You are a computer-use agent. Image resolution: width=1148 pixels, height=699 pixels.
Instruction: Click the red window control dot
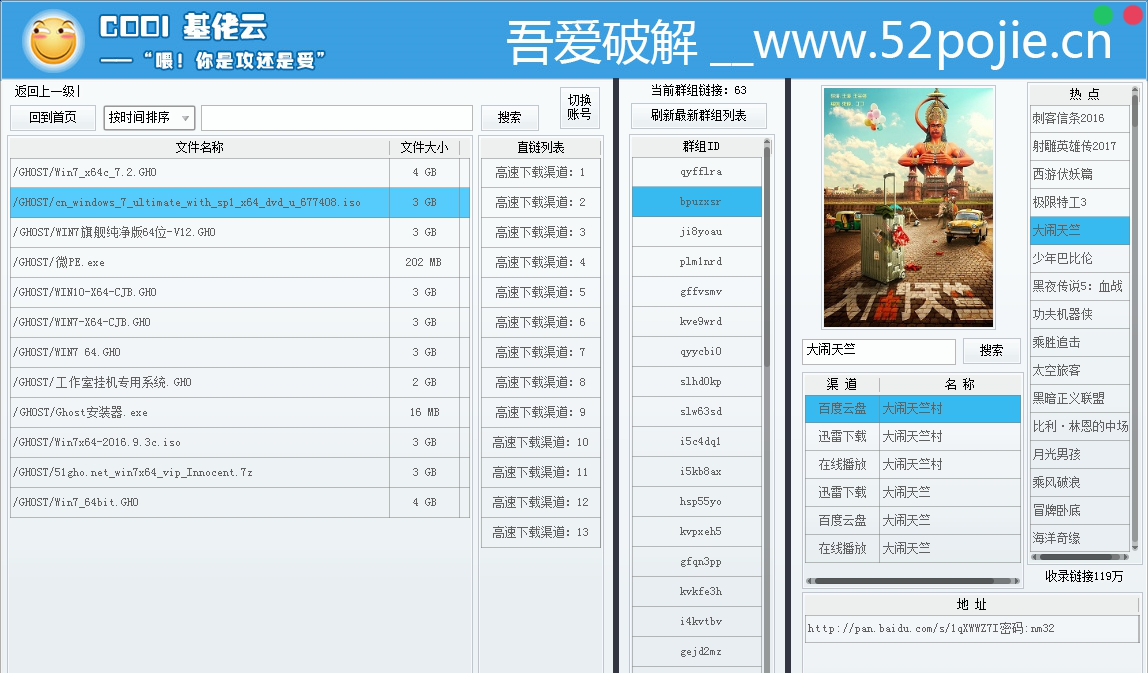point(1135,15)
